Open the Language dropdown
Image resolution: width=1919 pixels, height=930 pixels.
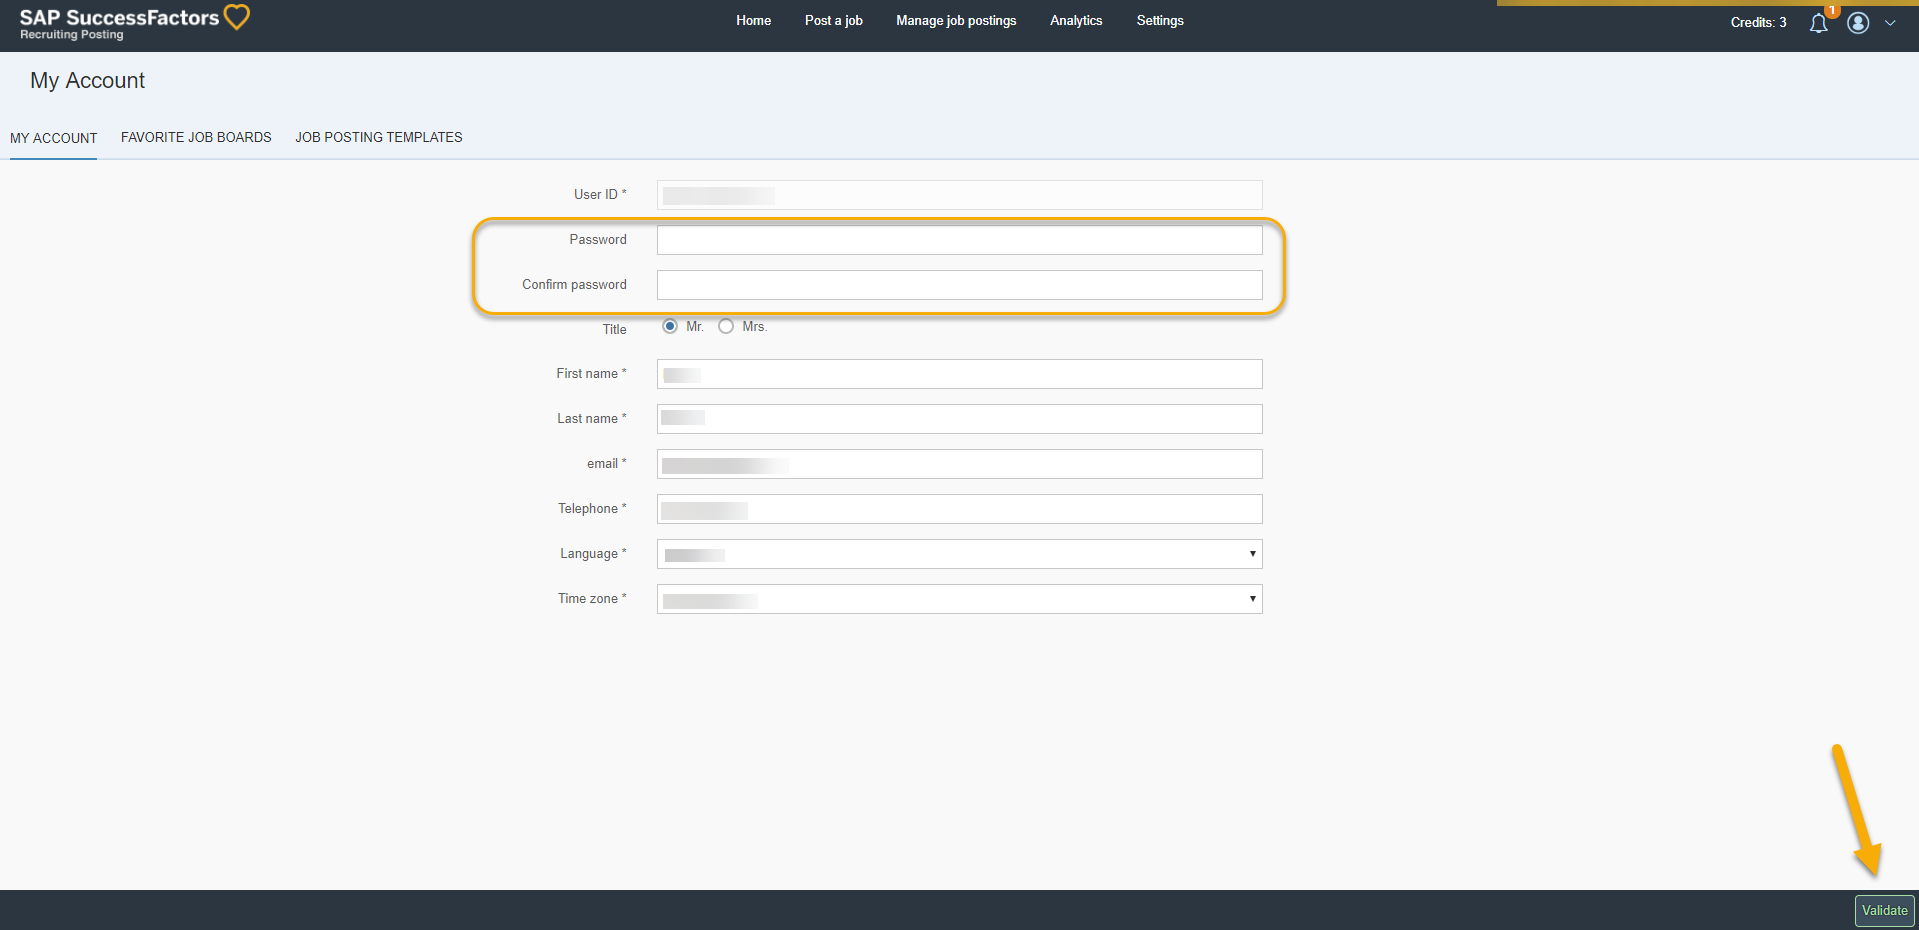coord(959,554)
